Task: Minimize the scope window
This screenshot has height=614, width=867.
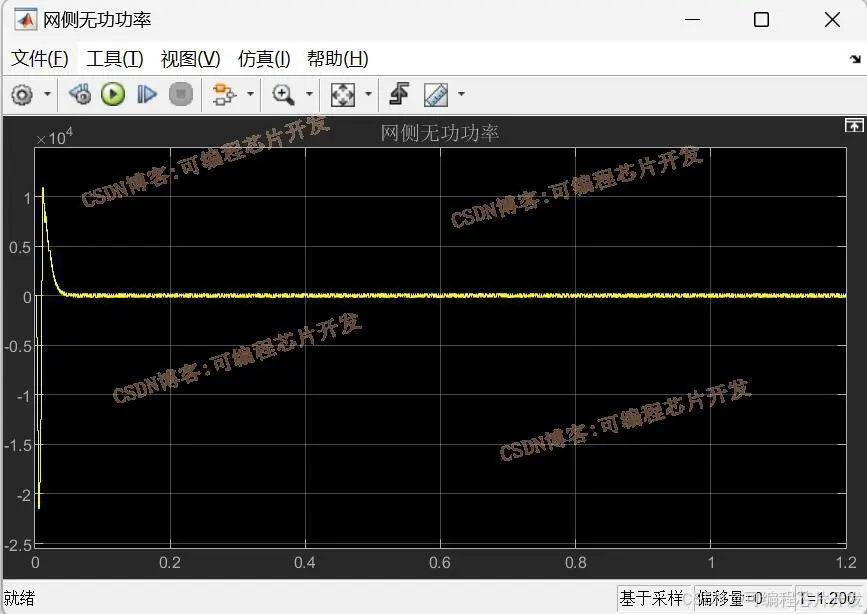Action: coord(692,20)
